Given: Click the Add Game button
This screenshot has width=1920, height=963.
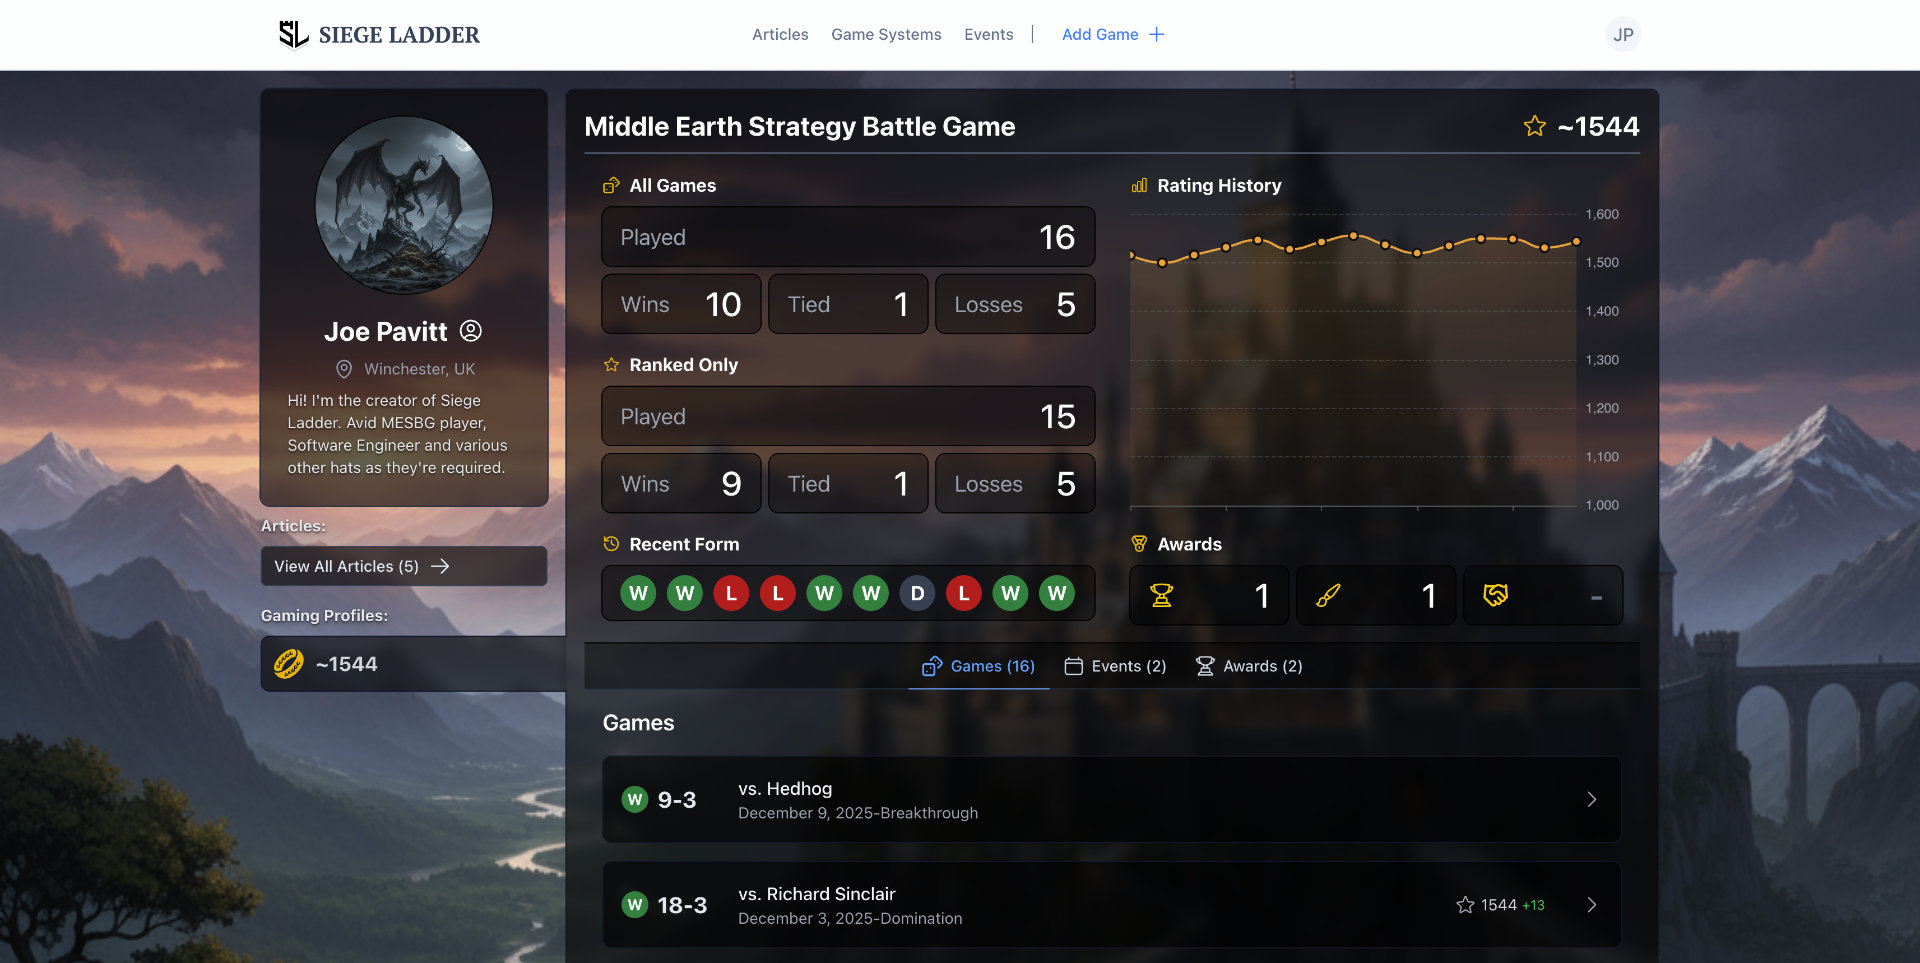Looking at the screenshot, I should [1112, 34].
